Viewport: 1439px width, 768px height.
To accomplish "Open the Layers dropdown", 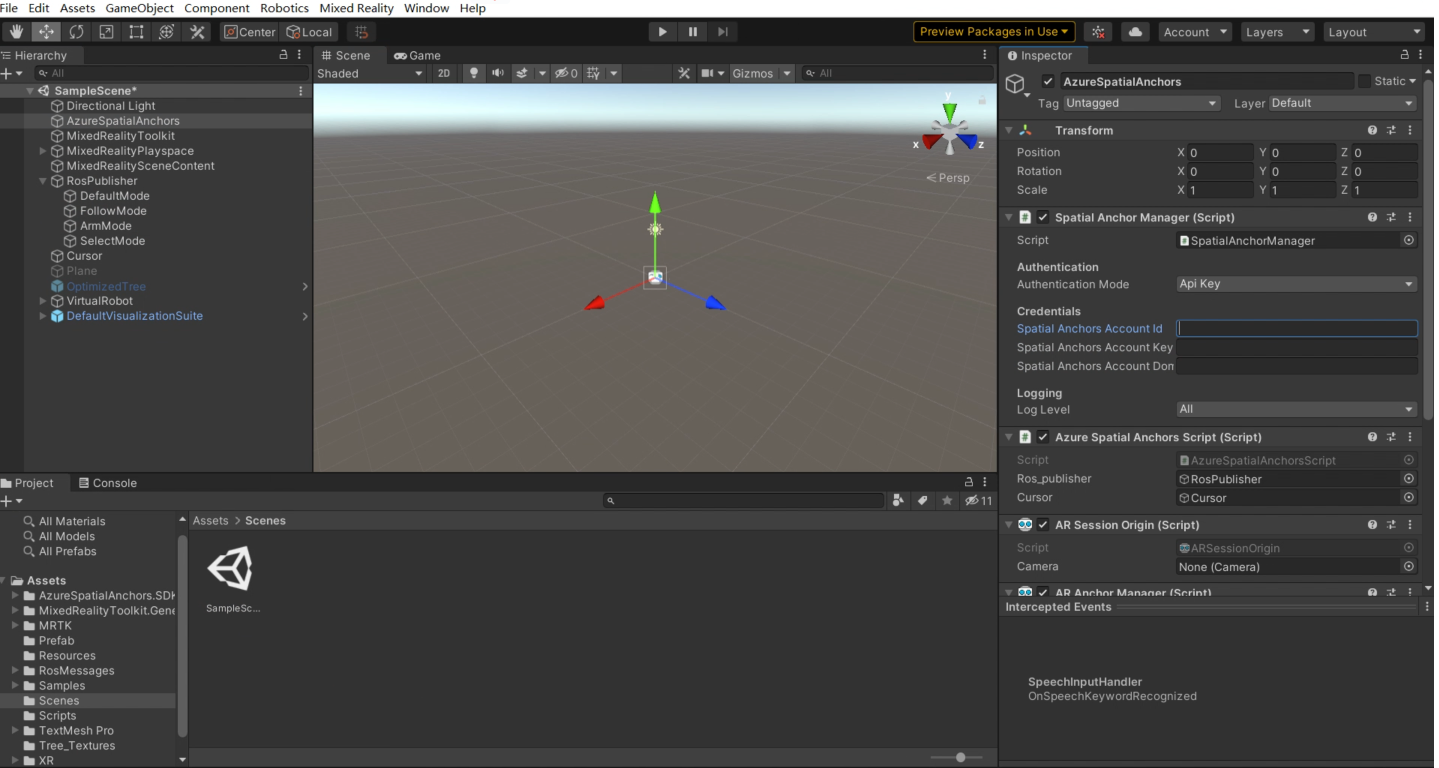I will tap(1277, 32).
